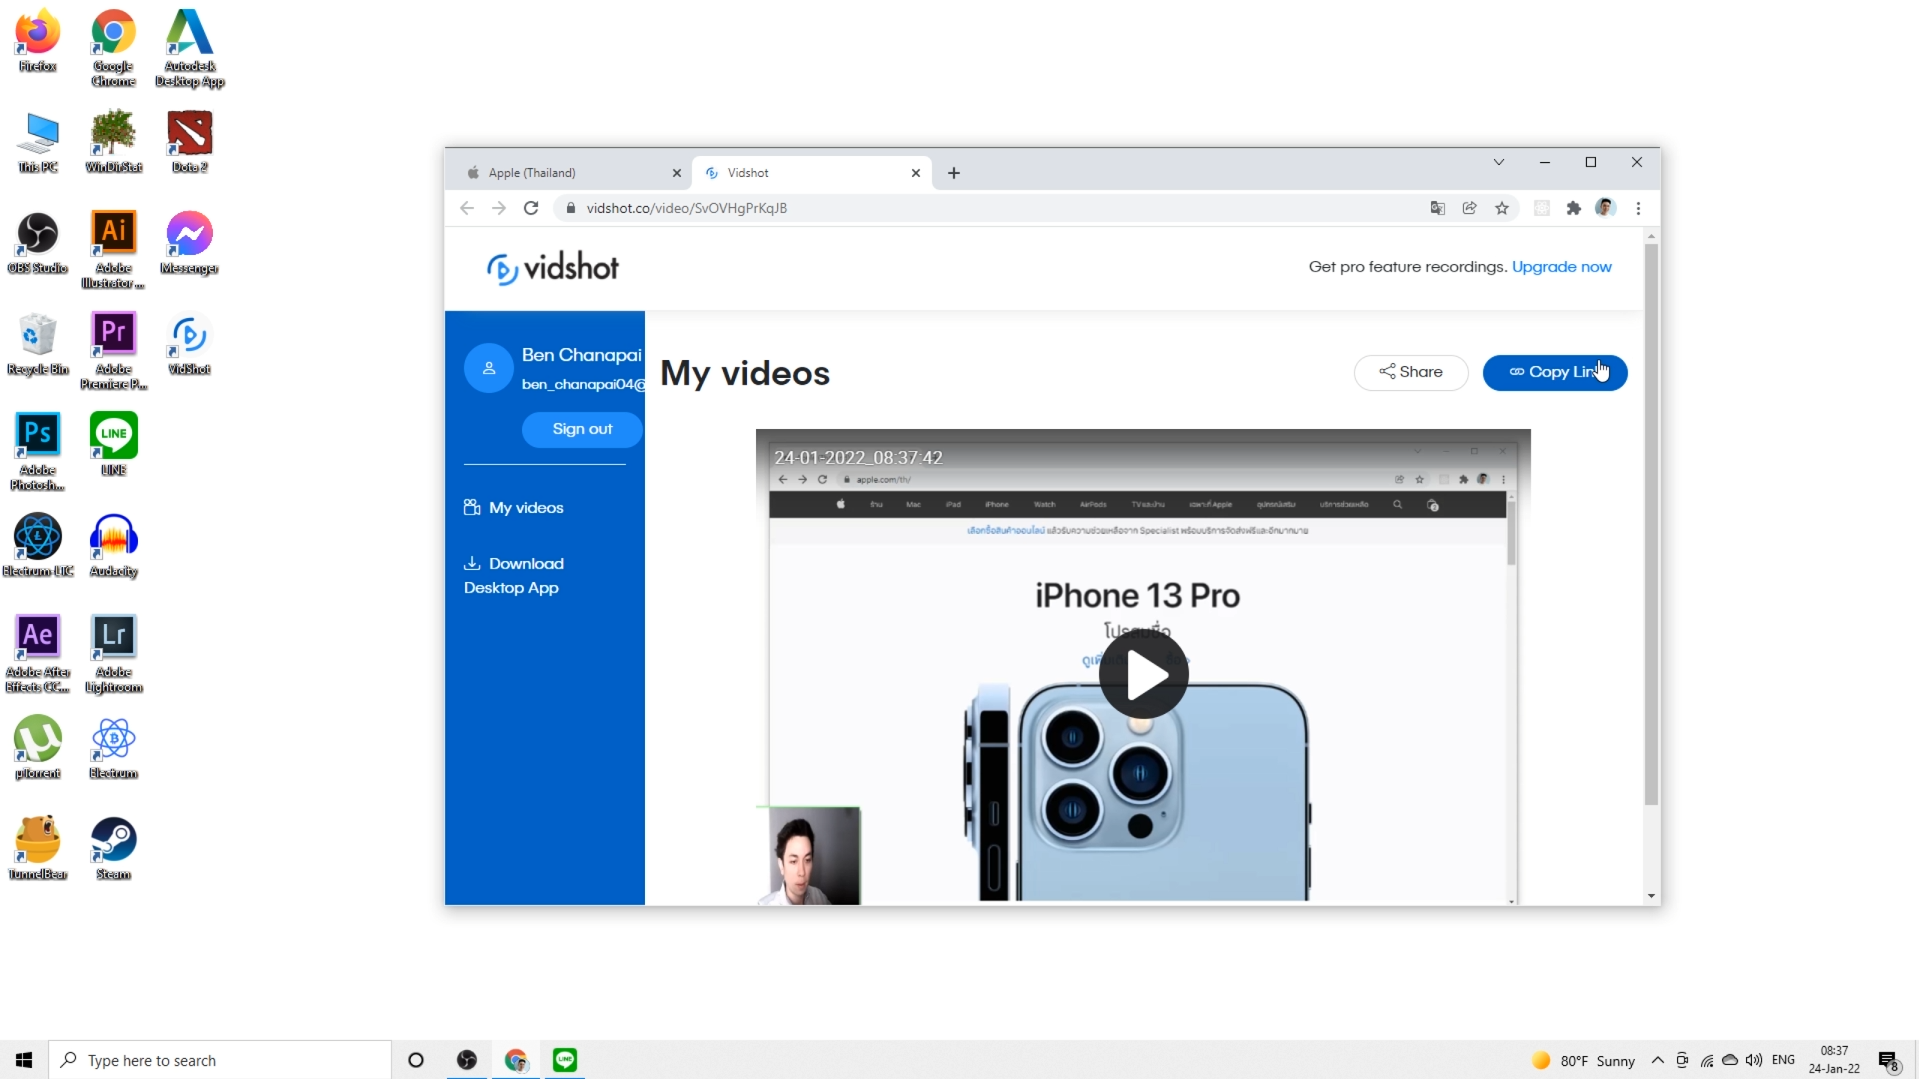Open Adobe Lightroom shortcut

pyautogui.click(x=113, y=654)
